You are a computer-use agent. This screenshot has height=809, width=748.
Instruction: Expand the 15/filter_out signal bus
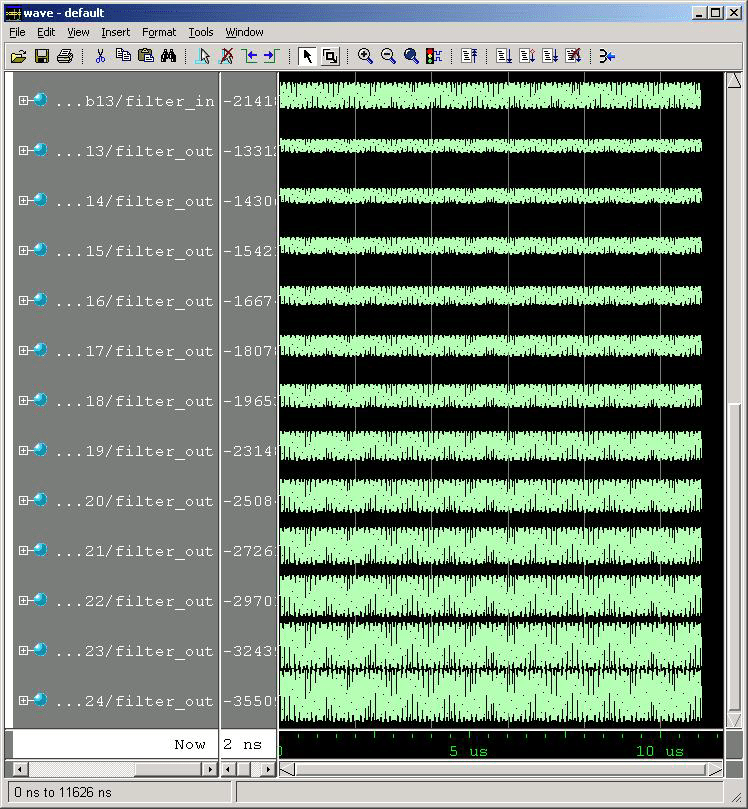coord(23,250)
